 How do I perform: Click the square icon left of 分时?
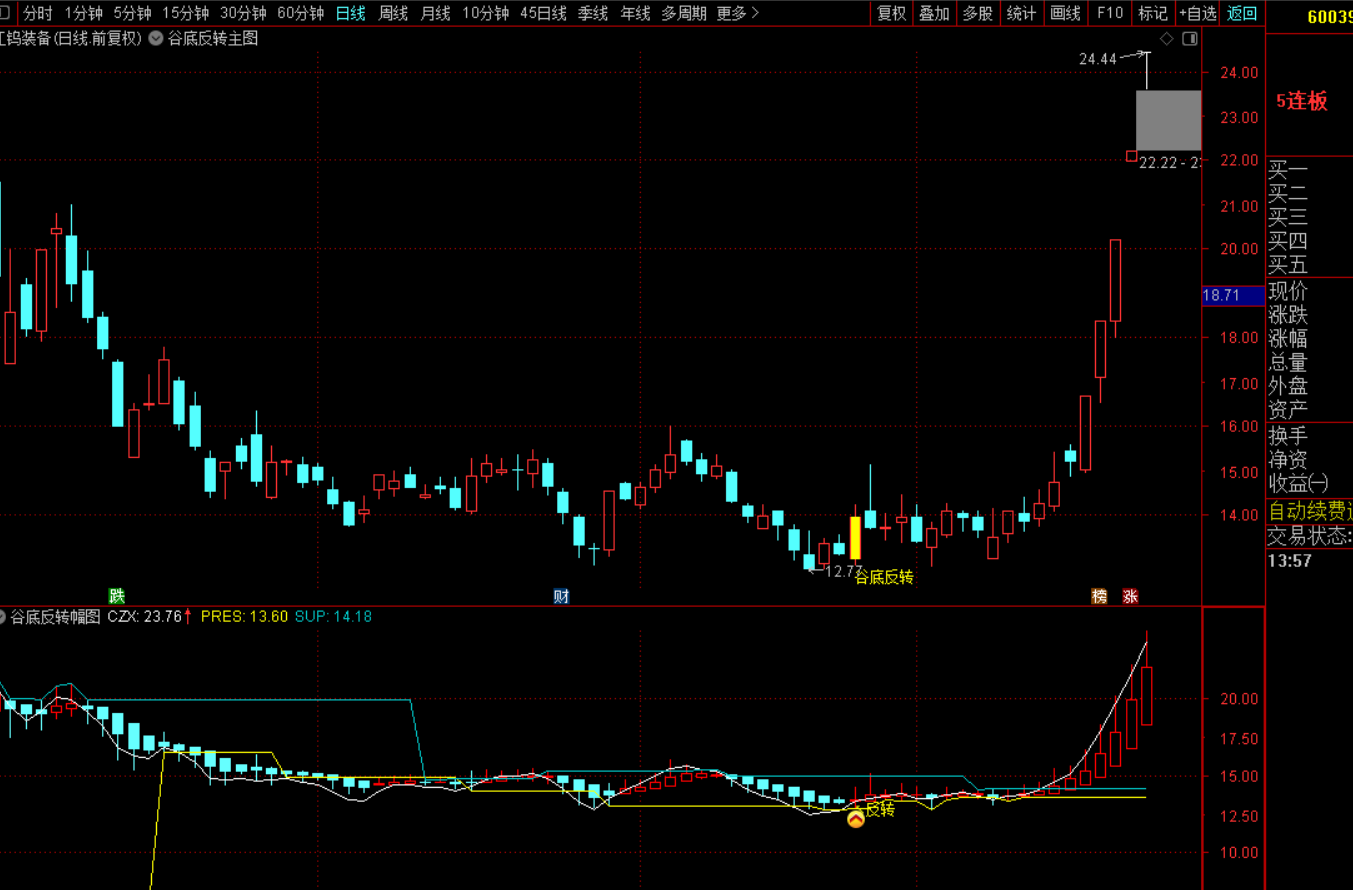(x=6, y=13)
